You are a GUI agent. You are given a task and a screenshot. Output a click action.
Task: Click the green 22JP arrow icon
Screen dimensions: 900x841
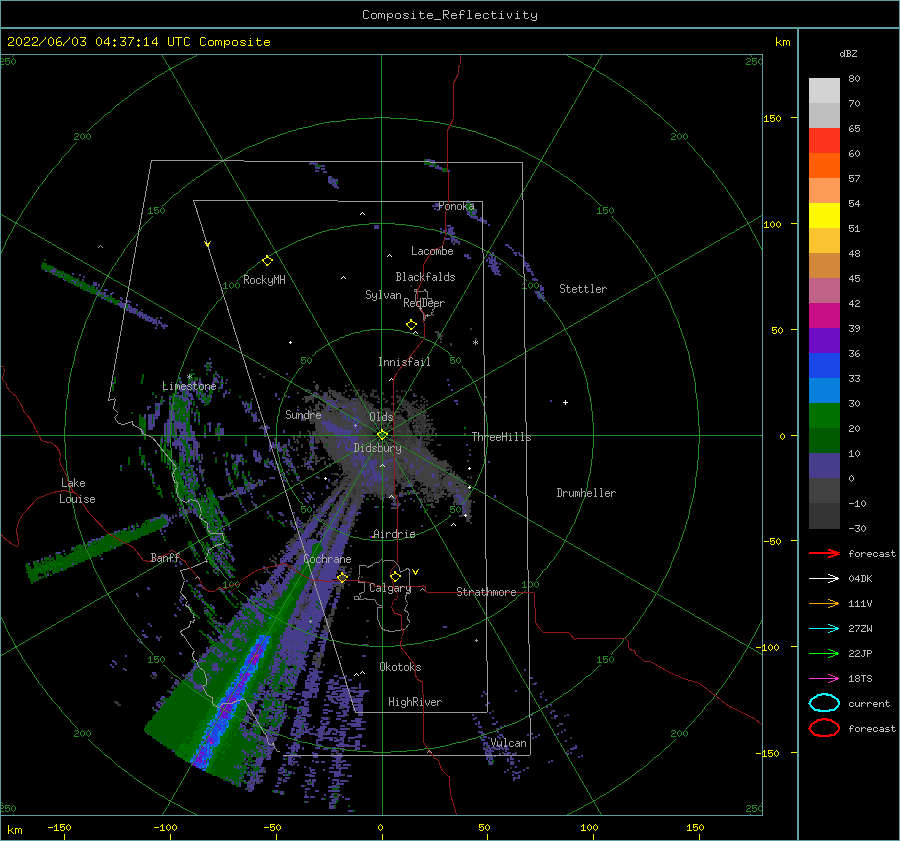[824, 653]
